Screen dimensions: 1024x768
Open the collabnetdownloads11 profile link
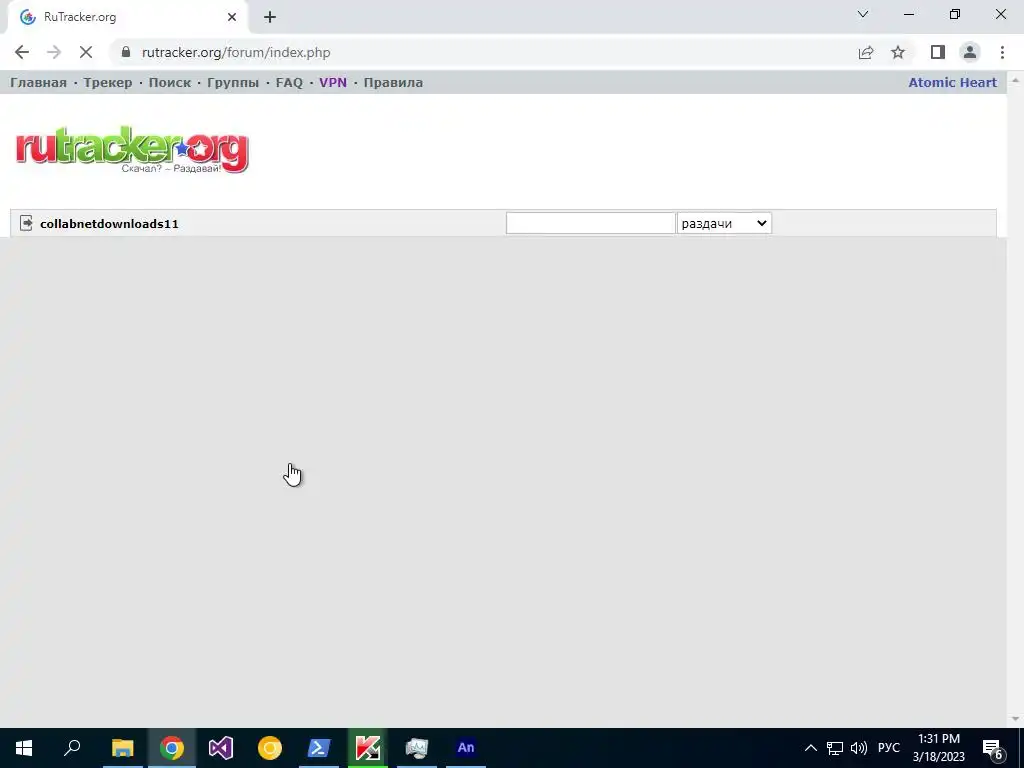coord(109,223)
